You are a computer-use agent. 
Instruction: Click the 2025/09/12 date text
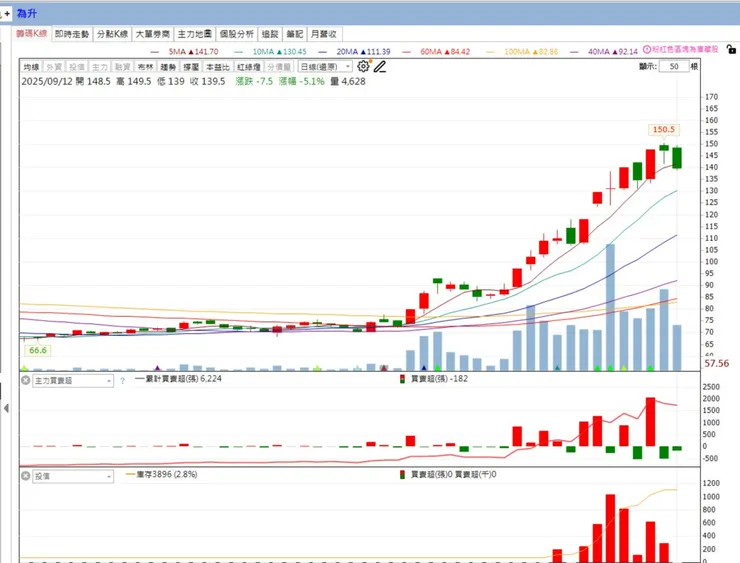[47, 81]
